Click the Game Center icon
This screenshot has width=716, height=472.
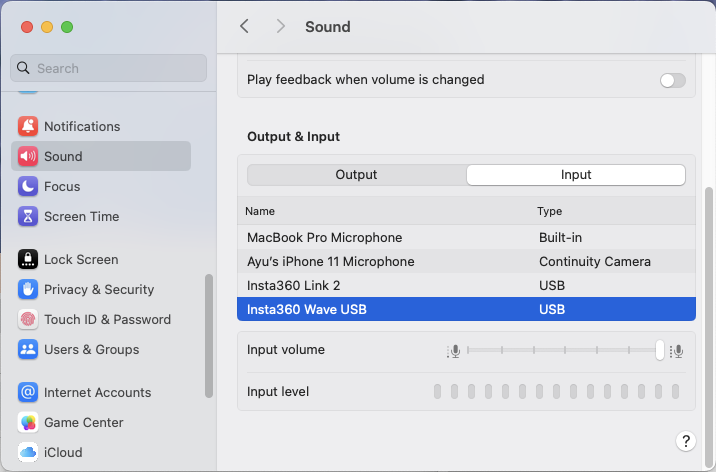(x=28, y=422)
